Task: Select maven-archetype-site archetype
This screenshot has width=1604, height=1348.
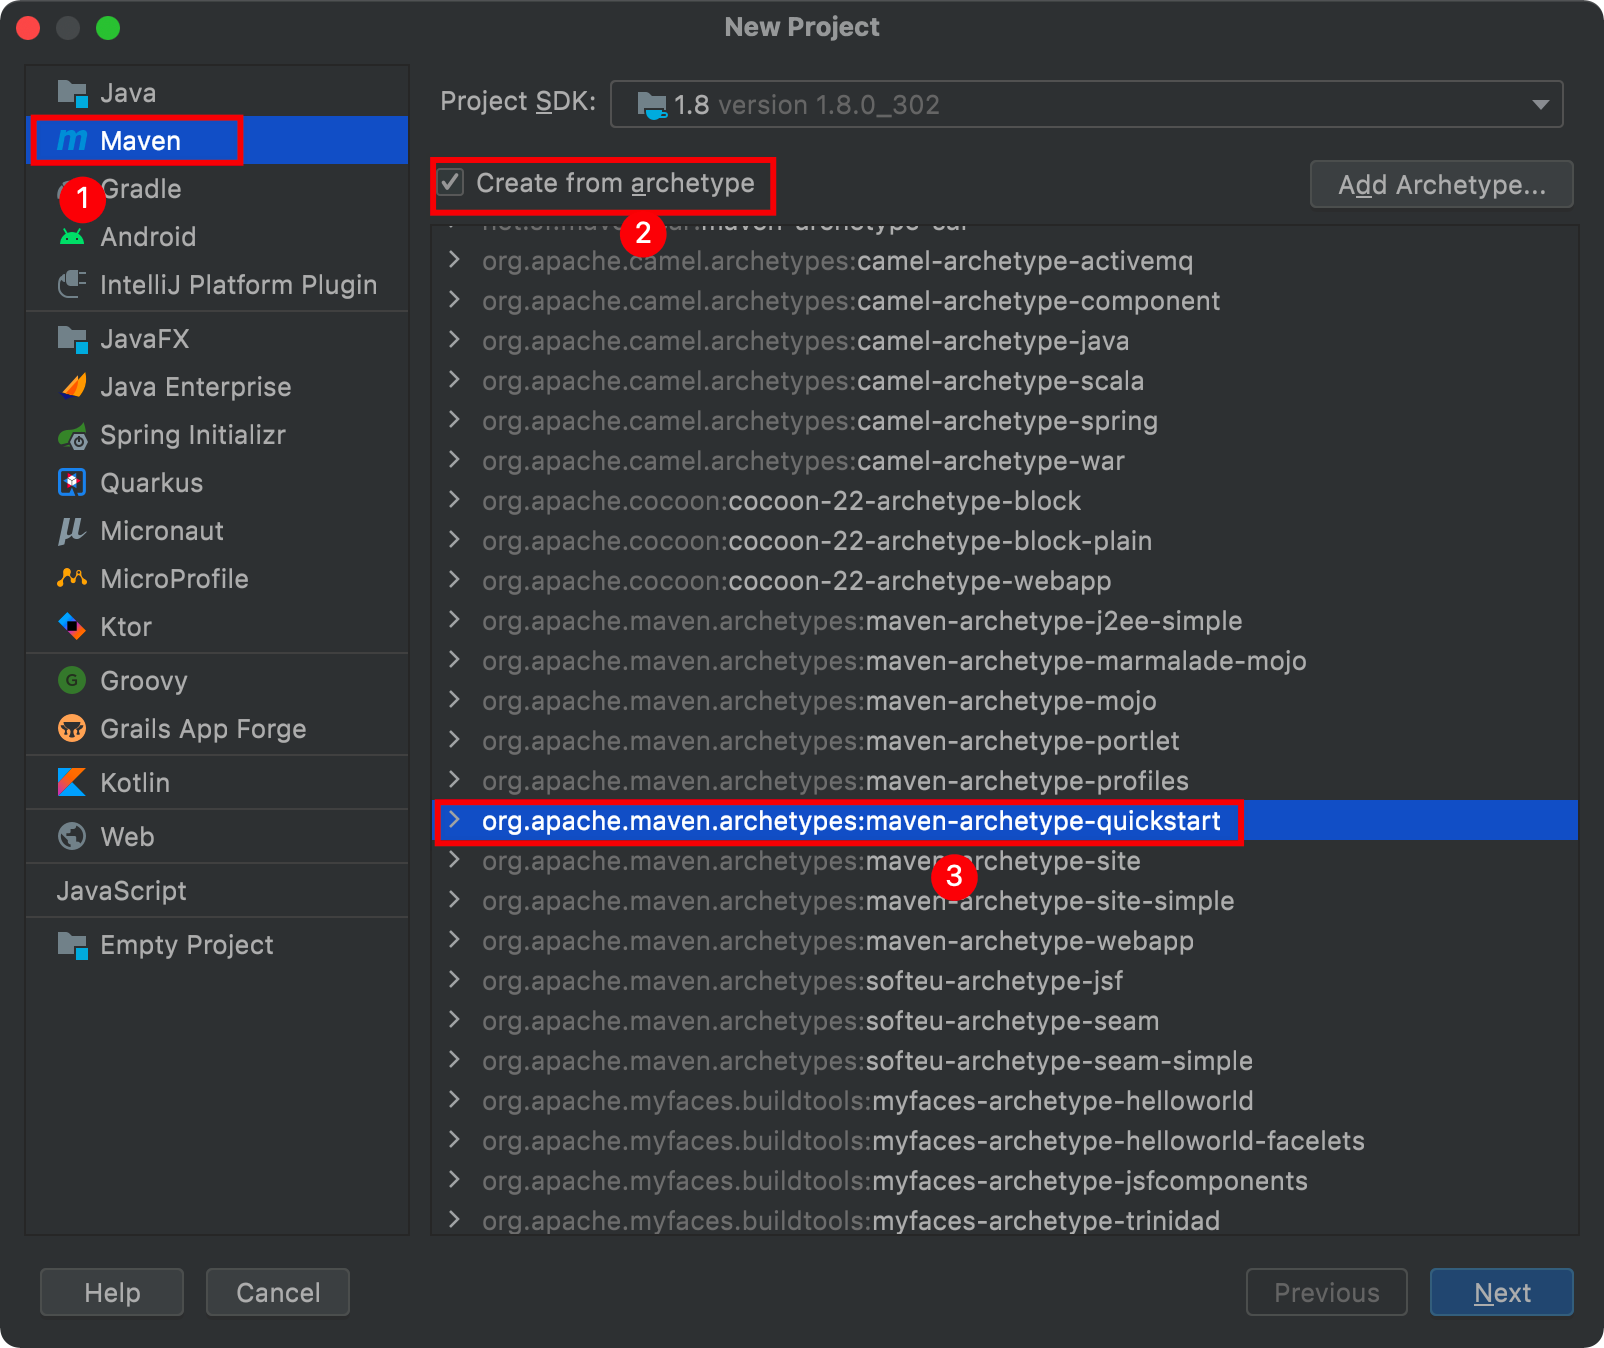Action: pos(1005,861)
